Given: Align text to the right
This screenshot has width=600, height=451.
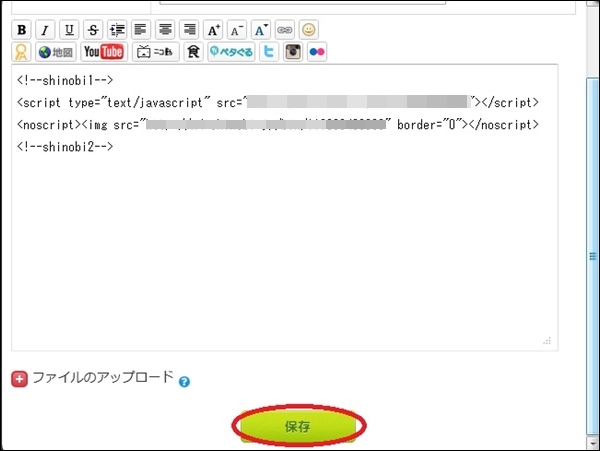Looking at the screenshot, I should tap(189, 30).
